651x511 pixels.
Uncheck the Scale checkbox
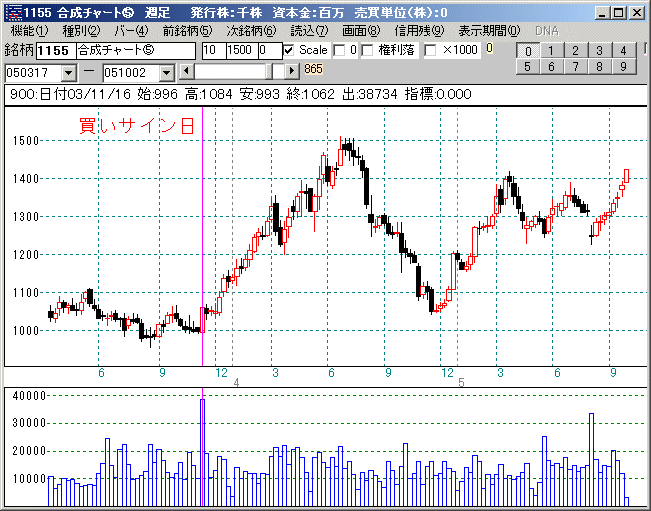point(289,51)
